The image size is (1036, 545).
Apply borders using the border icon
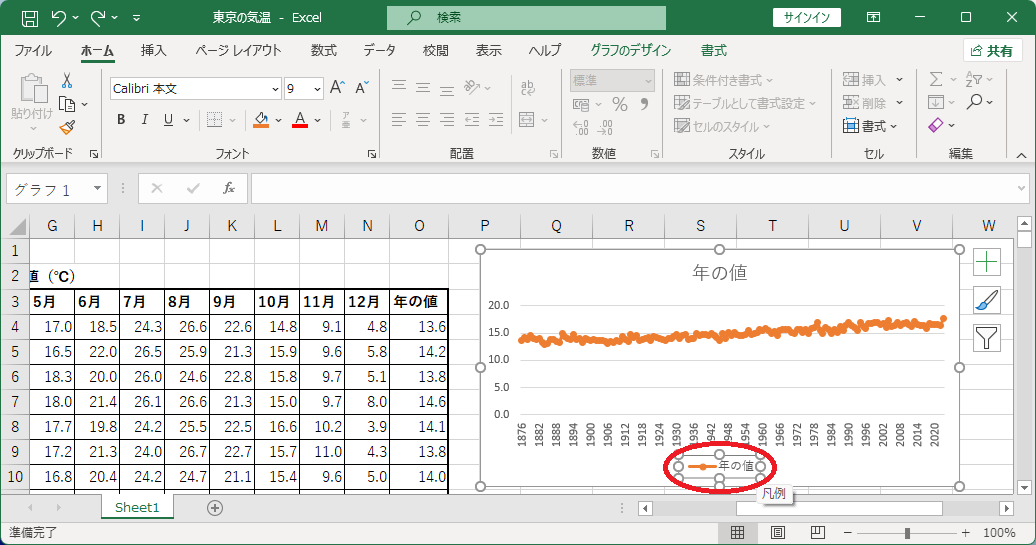(214, 120)
